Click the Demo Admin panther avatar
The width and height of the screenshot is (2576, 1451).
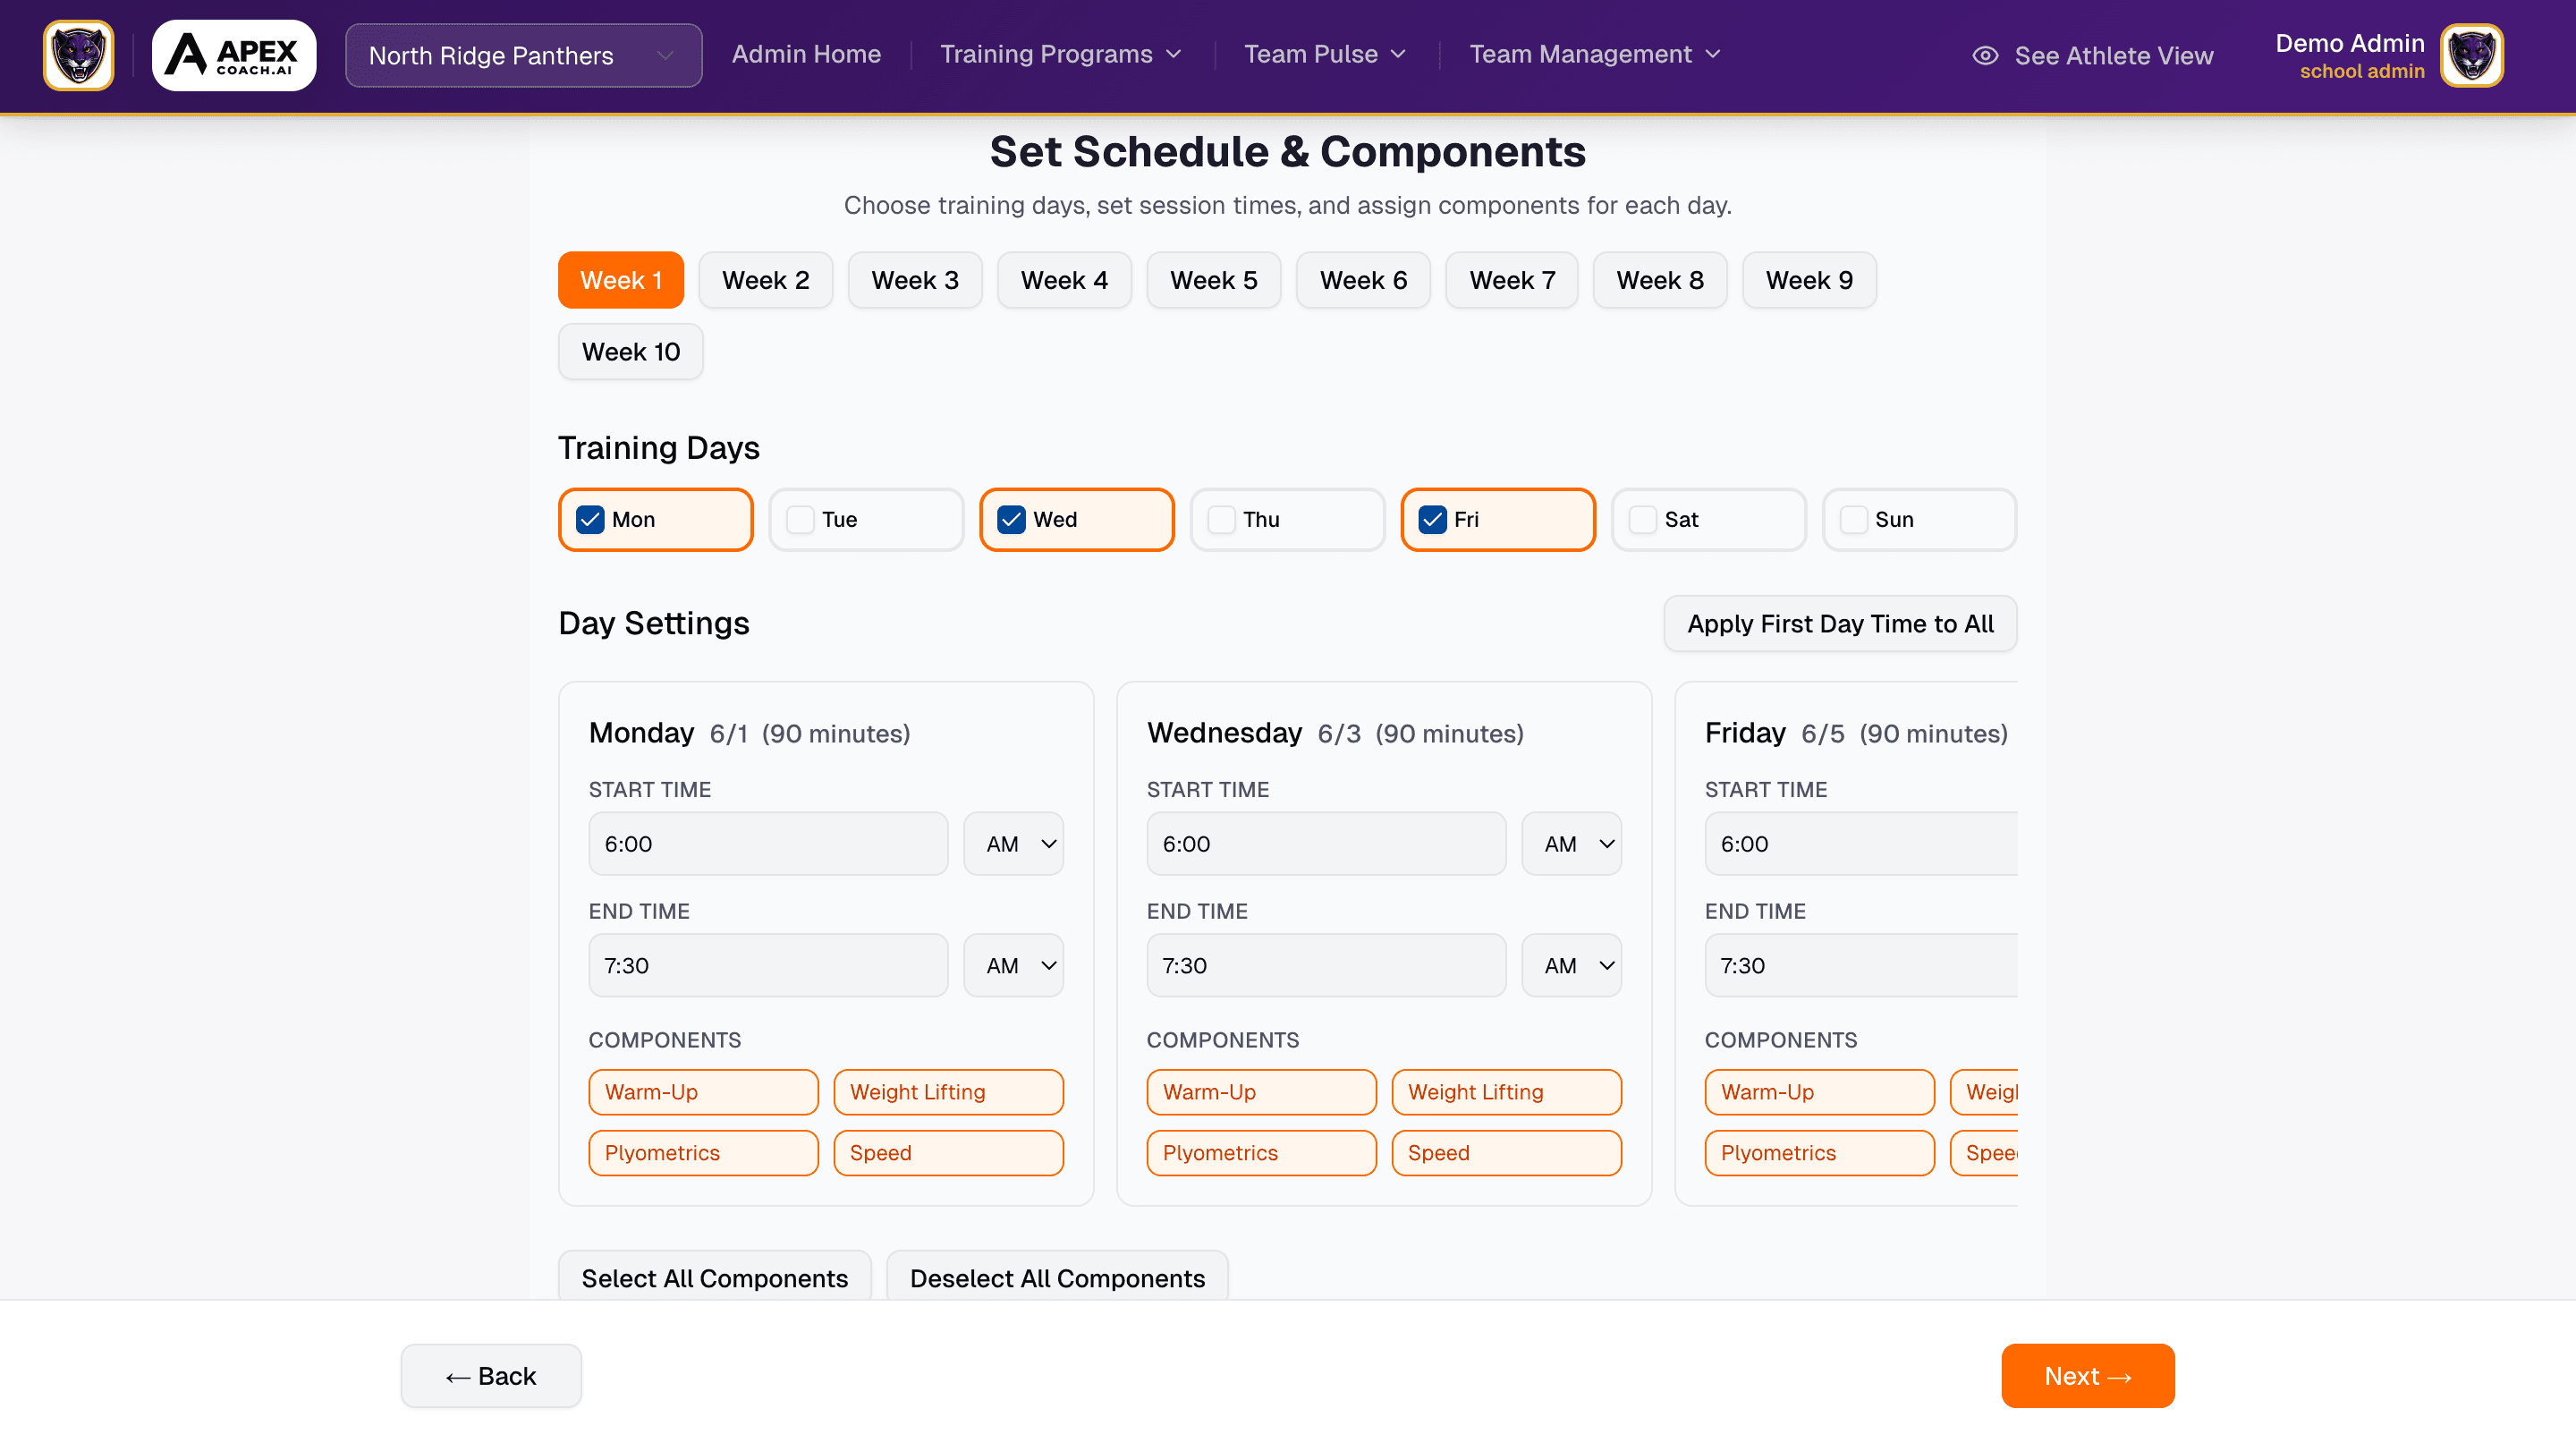pos(2471,55)
